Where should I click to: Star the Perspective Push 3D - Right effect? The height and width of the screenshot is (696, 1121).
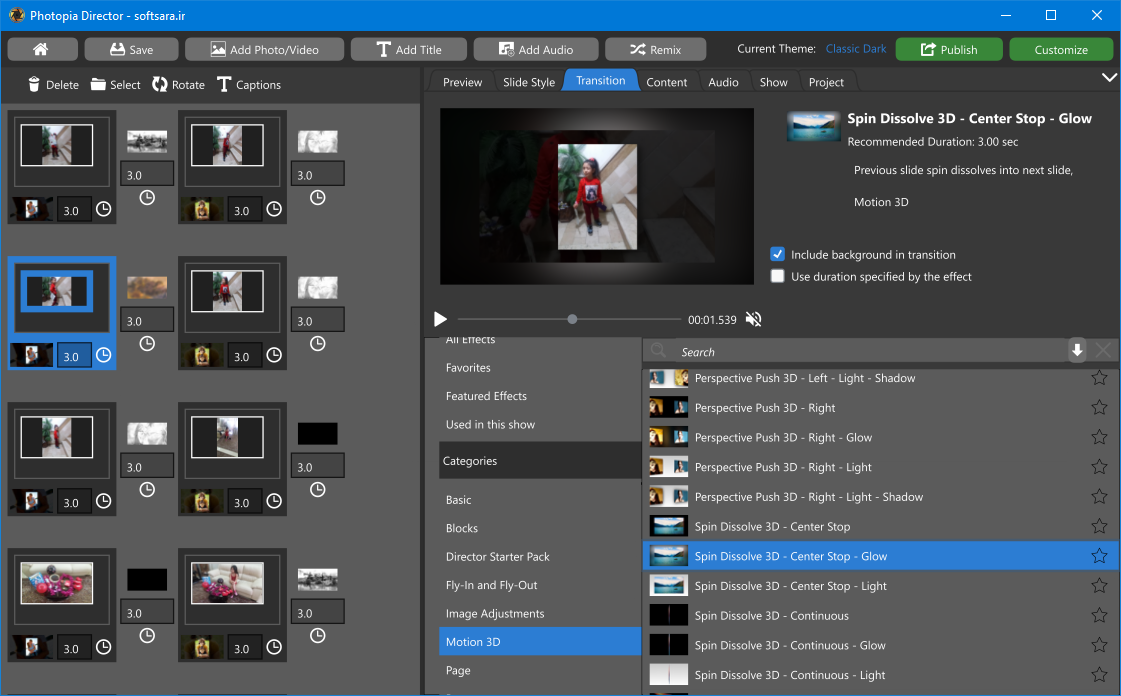1099,408
